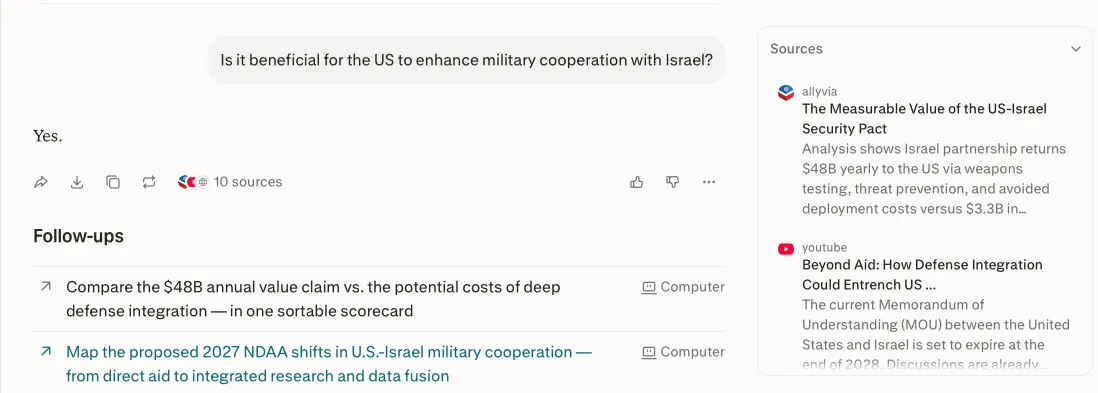Click the allyvia source favicon
Viewport: 1098px width, 393px height.
(786, 92)
